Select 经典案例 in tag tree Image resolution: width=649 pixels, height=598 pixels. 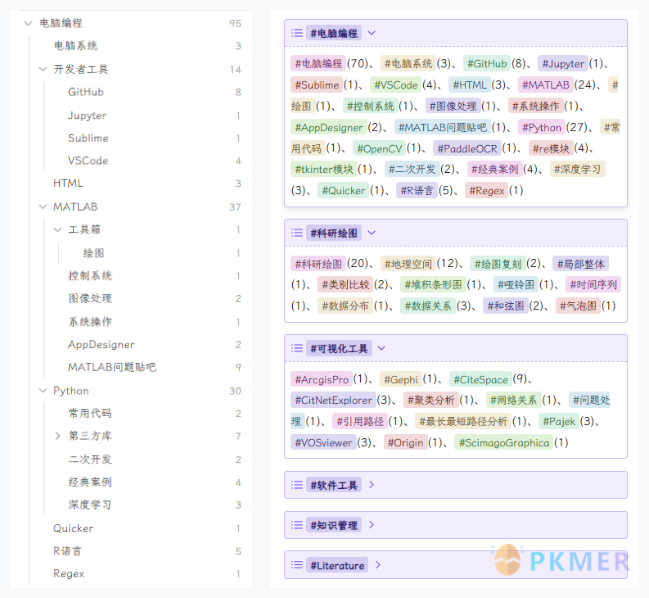90,482
